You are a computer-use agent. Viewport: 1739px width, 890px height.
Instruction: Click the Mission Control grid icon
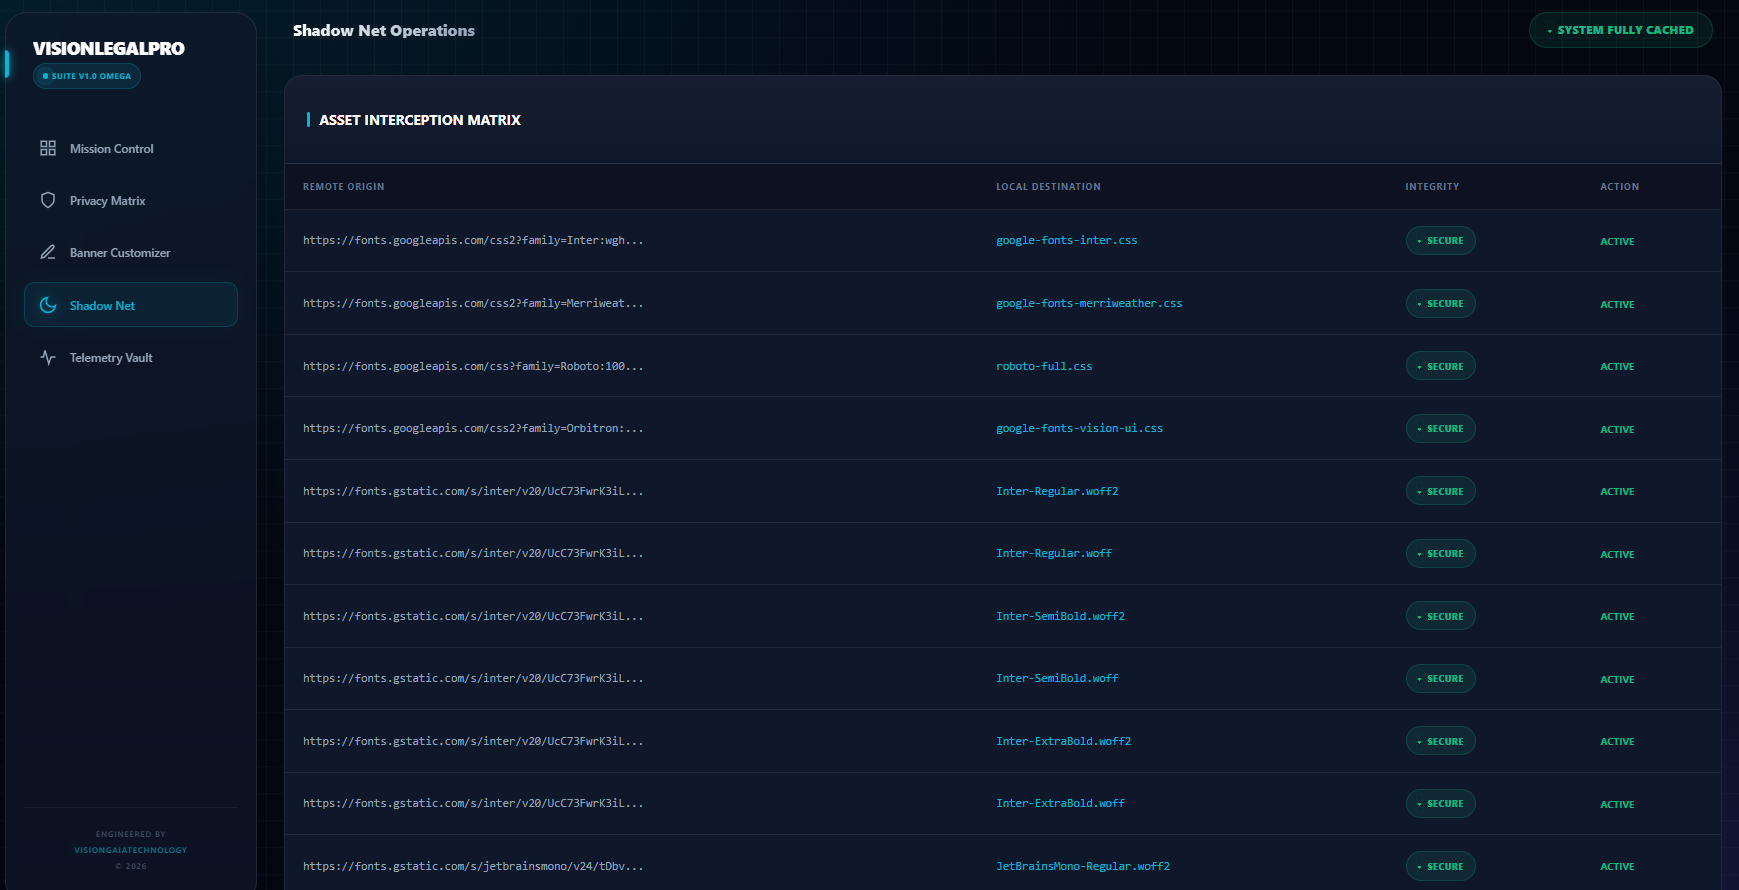(x=48, y=148)
